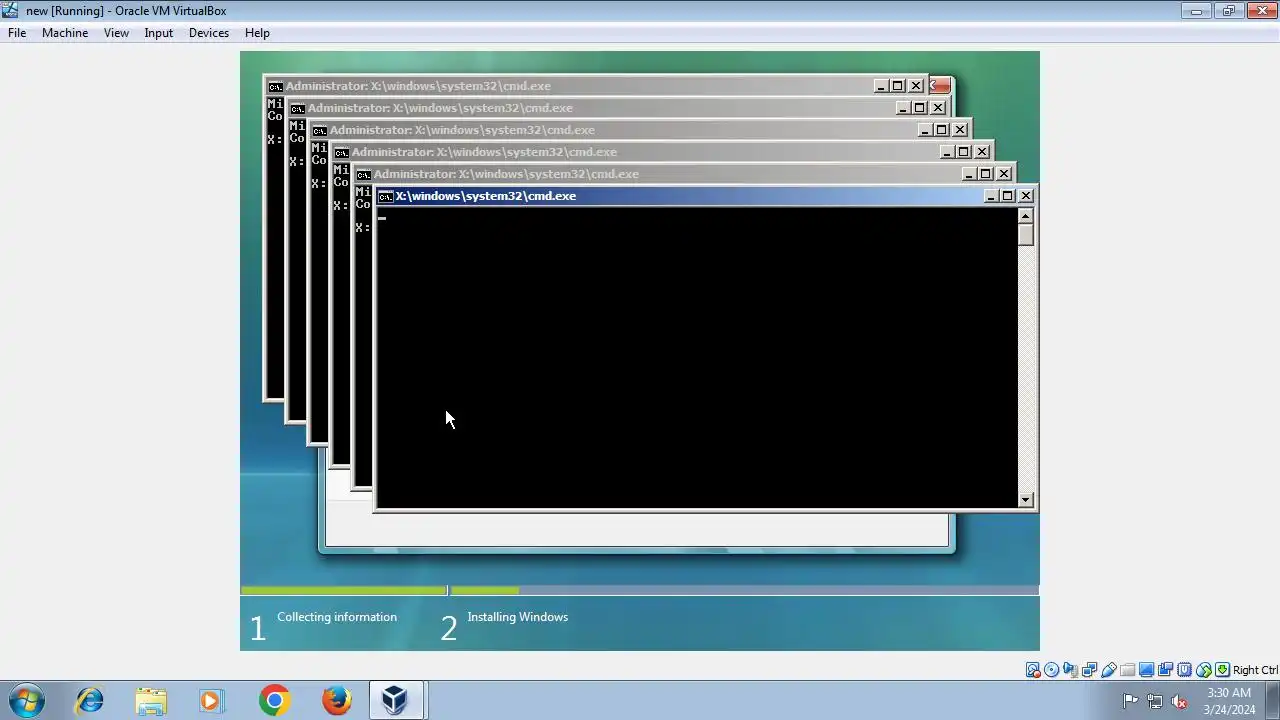Maximize the rearmost Administrator cmd window

coord(897,86)
